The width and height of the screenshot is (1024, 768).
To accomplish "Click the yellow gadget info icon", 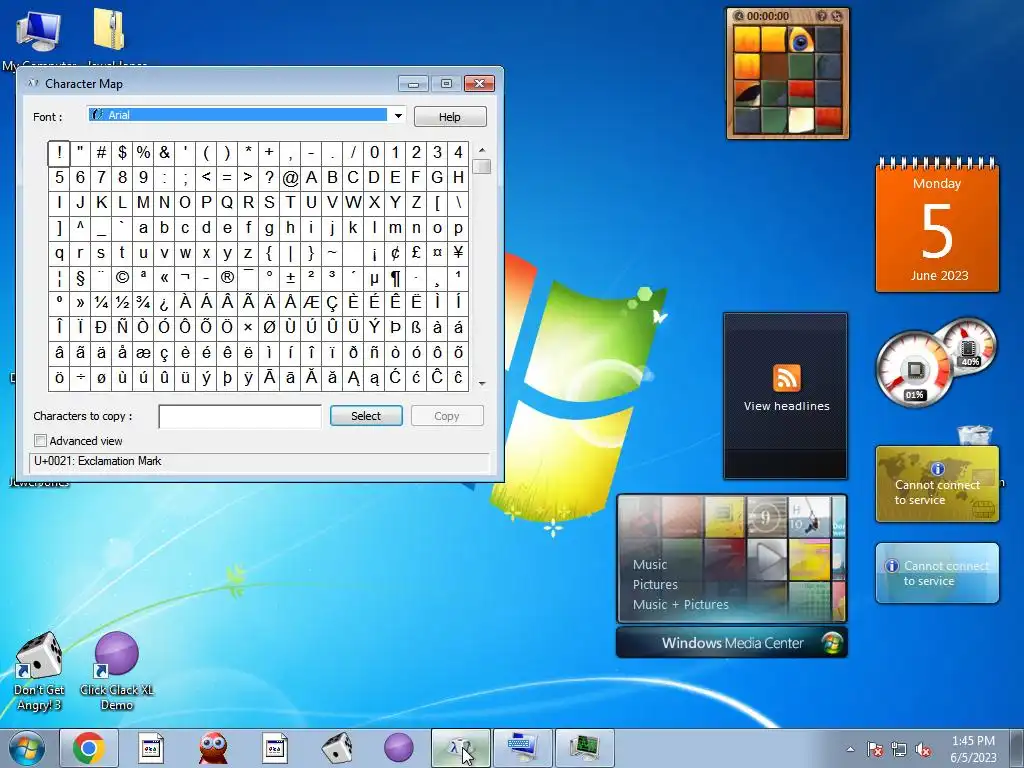I will coord(938,469).
